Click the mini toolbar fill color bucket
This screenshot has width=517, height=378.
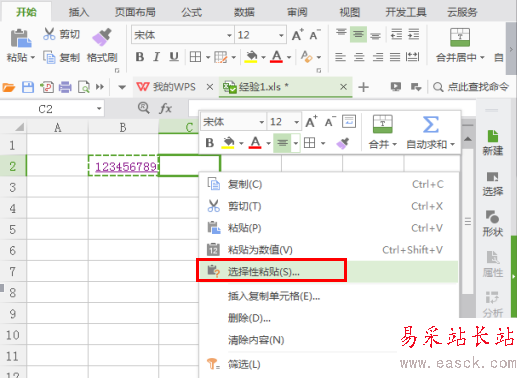[228, 143]
